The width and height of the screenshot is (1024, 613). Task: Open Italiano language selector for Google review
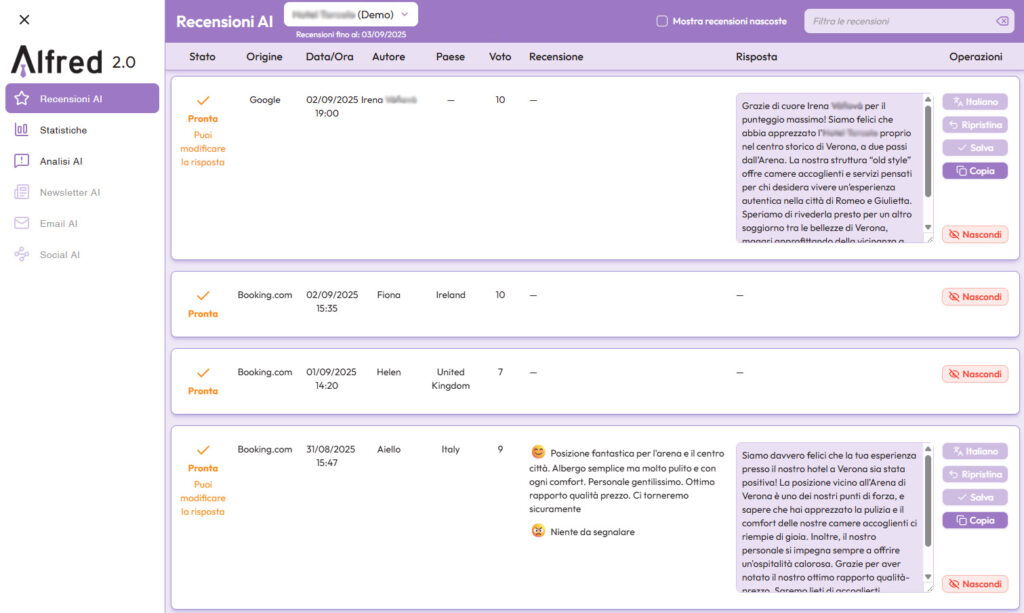(974, 102)
